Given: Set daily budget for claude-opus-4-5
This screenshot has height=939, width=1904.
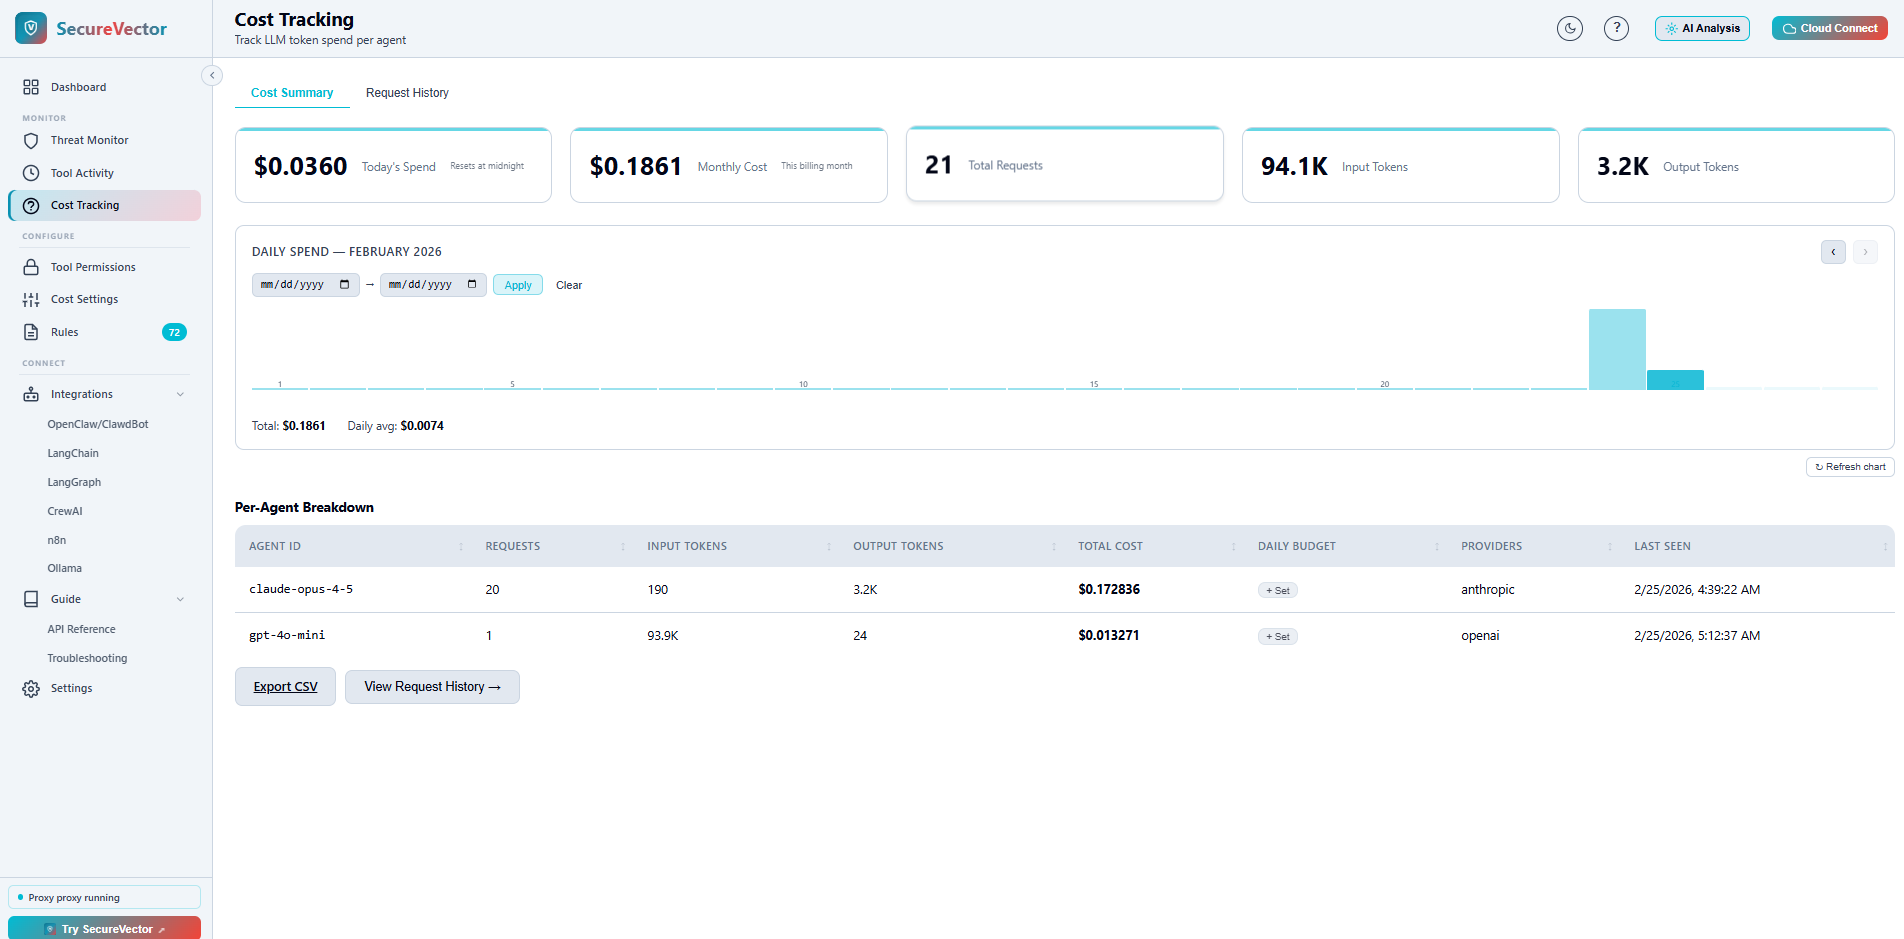Looking at the screenshot, I should coord(1278,590).
